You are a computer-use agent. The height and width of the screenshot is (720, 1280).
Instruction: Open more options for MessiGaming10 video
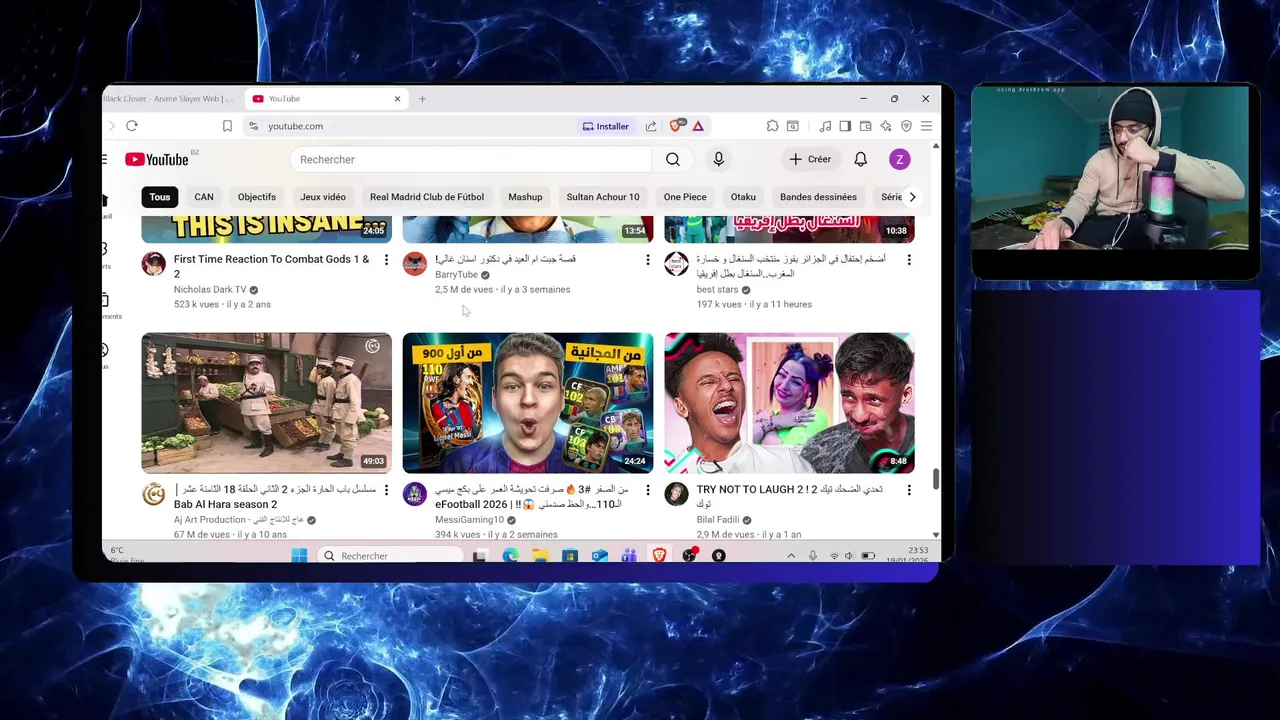click(x=647, y=490)
